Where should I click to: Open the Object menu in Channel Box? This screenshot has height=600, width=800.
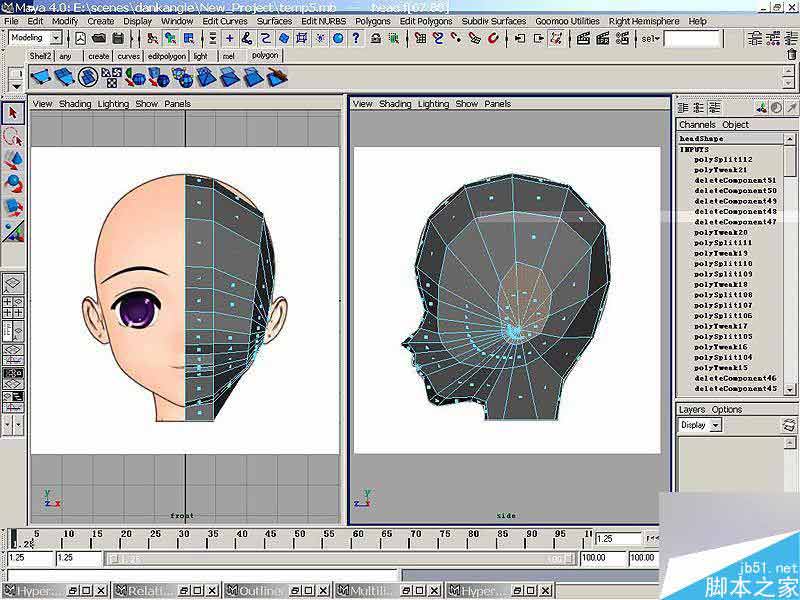[735, 124]
